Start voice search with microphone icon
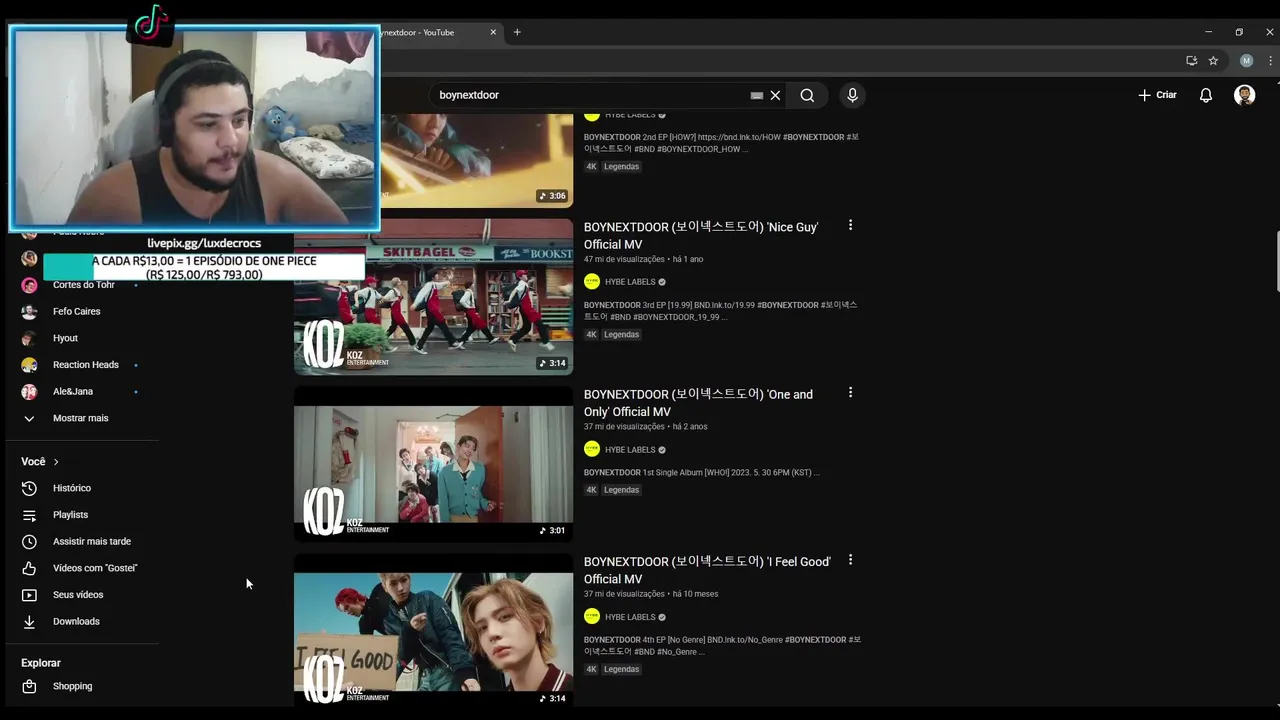Viewport: 1280px width, 720px height. [852, 95]
